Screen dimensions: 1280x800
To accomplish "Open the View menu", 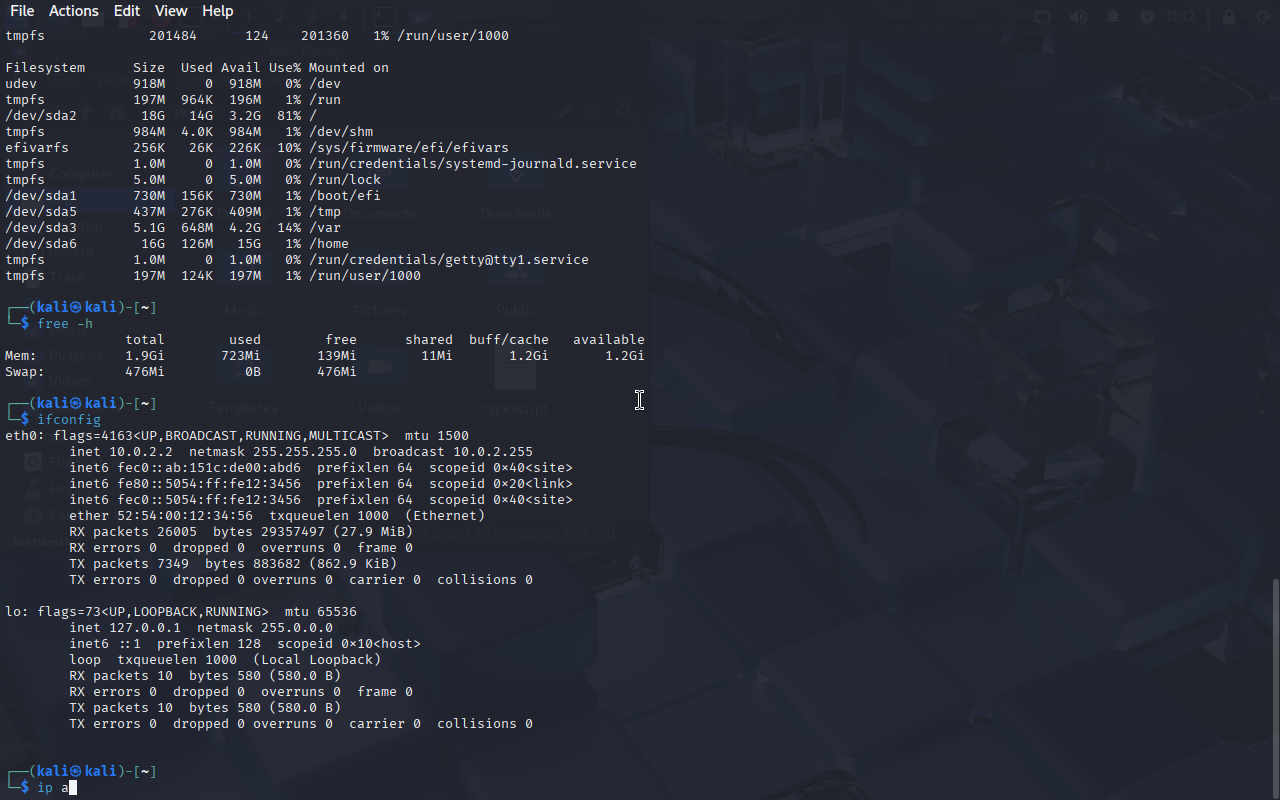I will click(171, 11).
